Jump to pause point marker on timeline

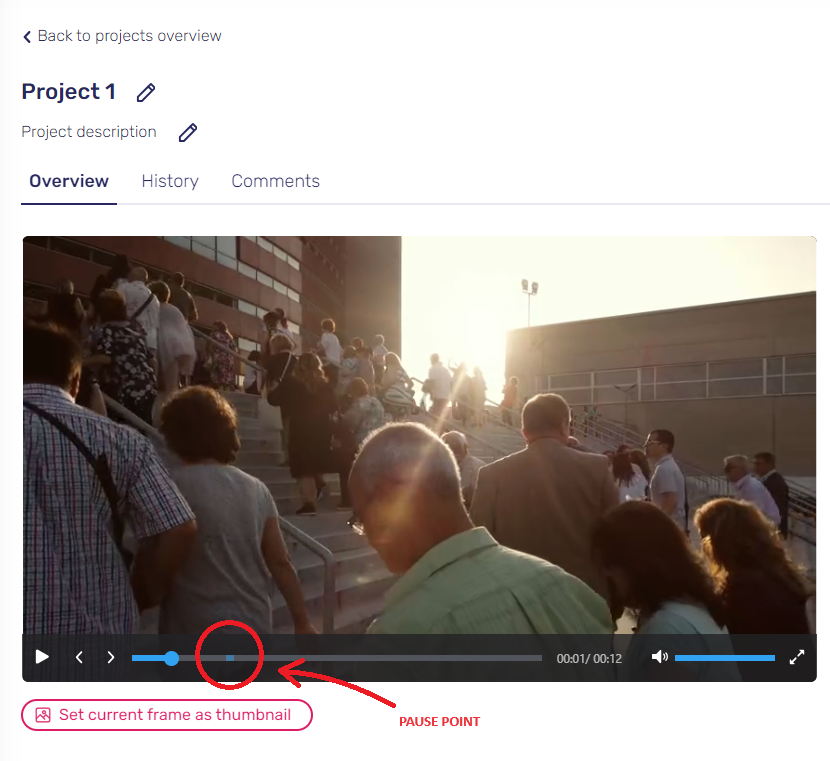coord(230,658)
